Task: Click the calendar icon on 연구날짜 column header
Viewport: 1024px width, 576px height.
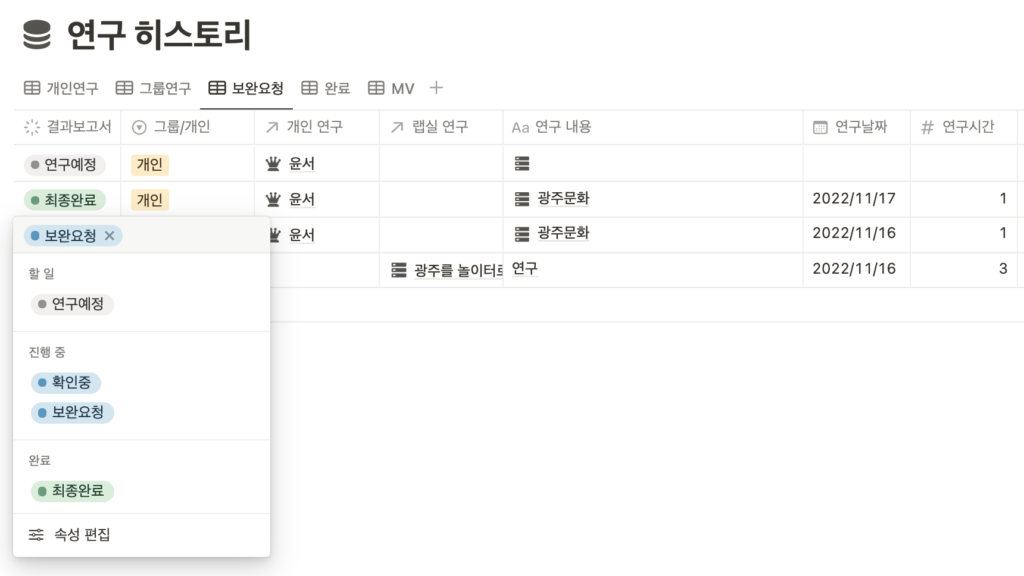Action: click(x=819, y=127)
